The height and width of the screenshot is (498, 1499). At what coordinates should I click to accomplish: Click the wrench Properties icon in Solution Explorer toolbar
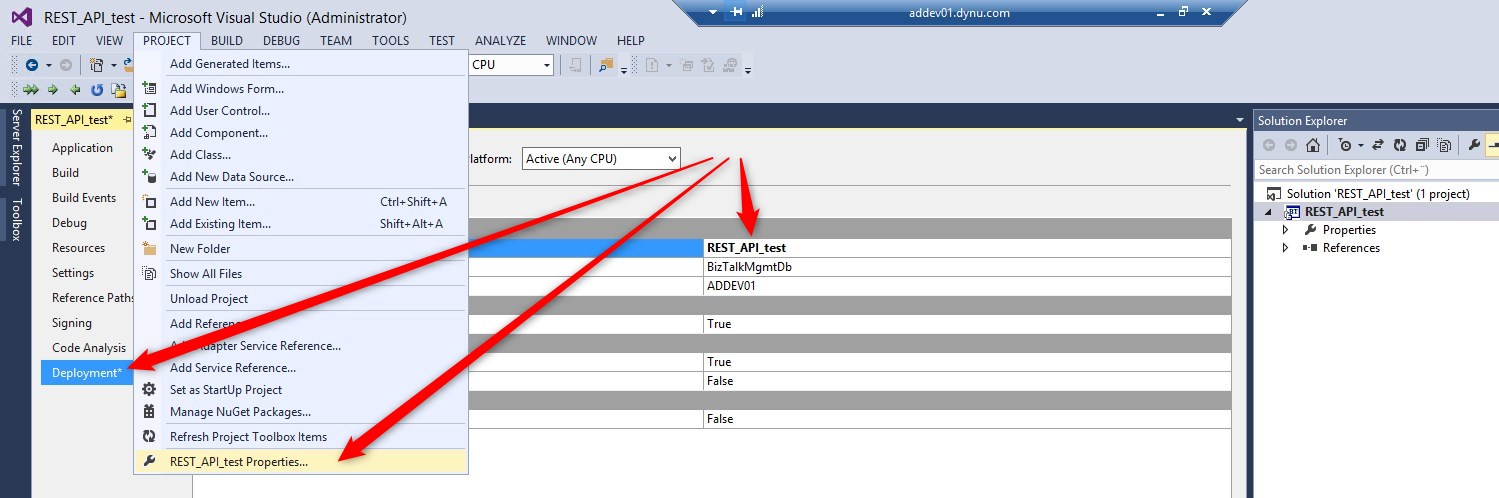click(1474, 146)
